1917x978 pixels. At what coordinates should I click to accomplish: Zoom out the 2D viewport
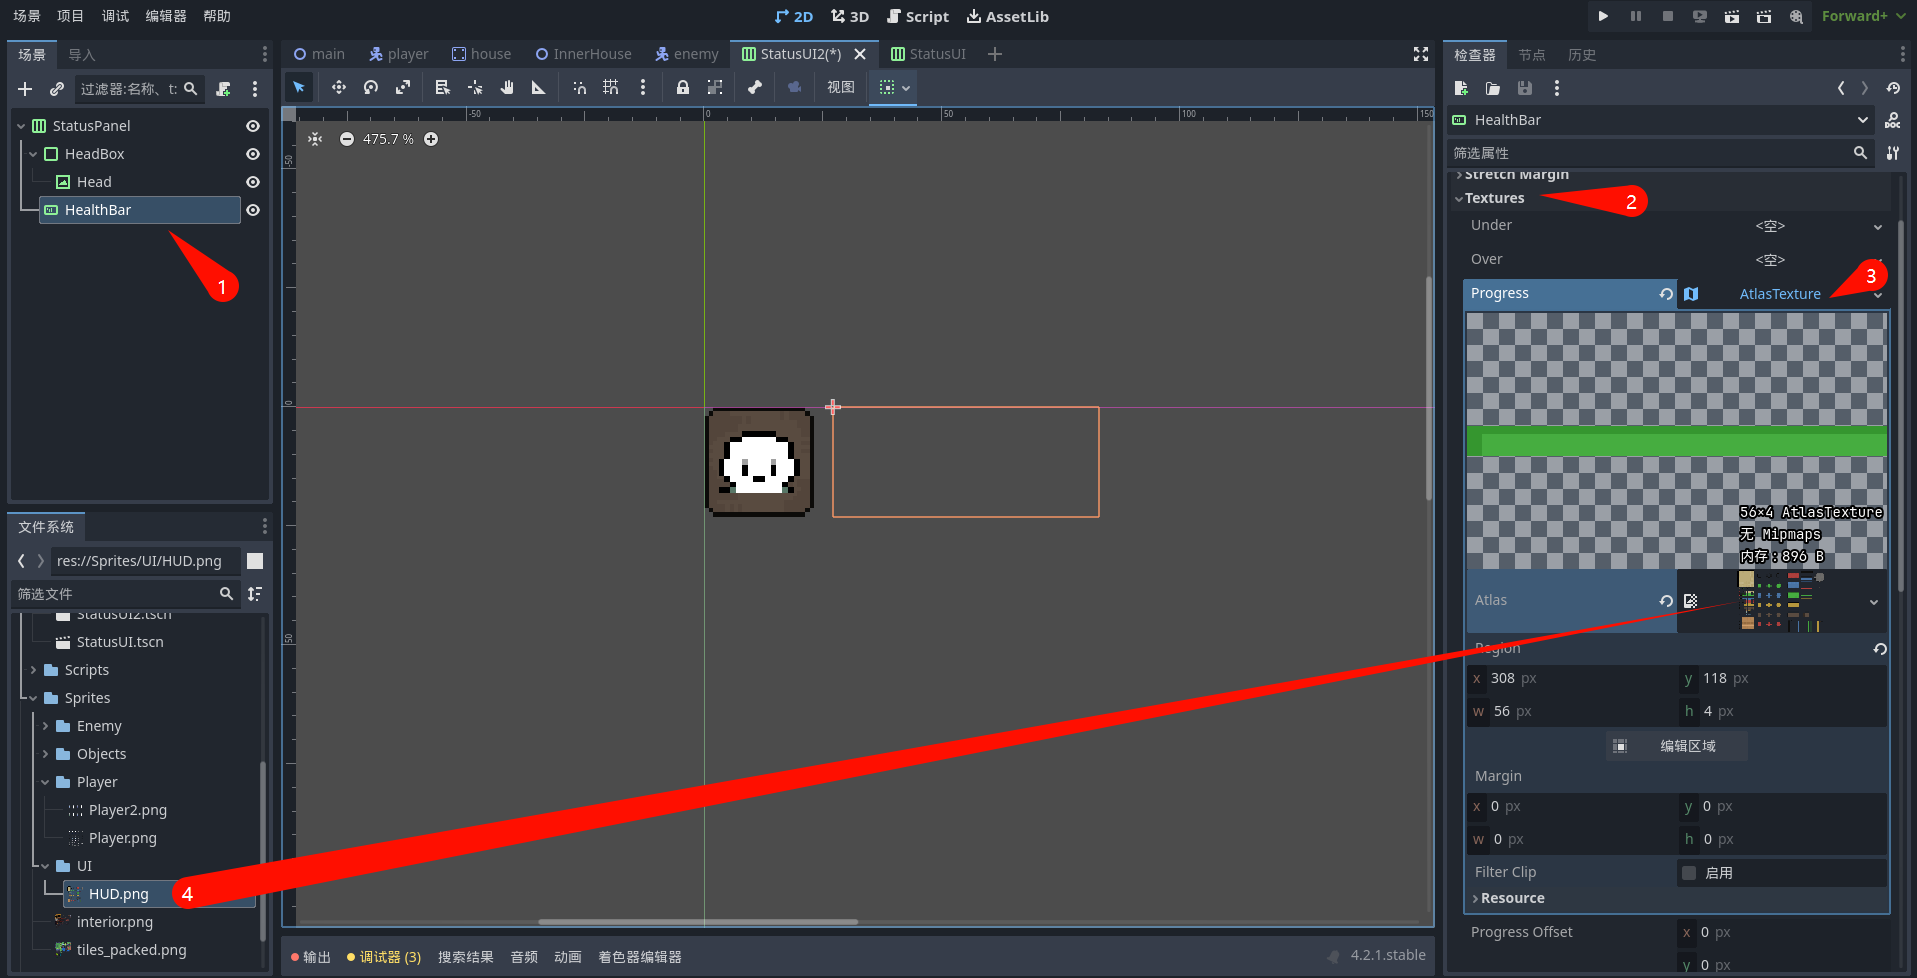pos(346,139)
